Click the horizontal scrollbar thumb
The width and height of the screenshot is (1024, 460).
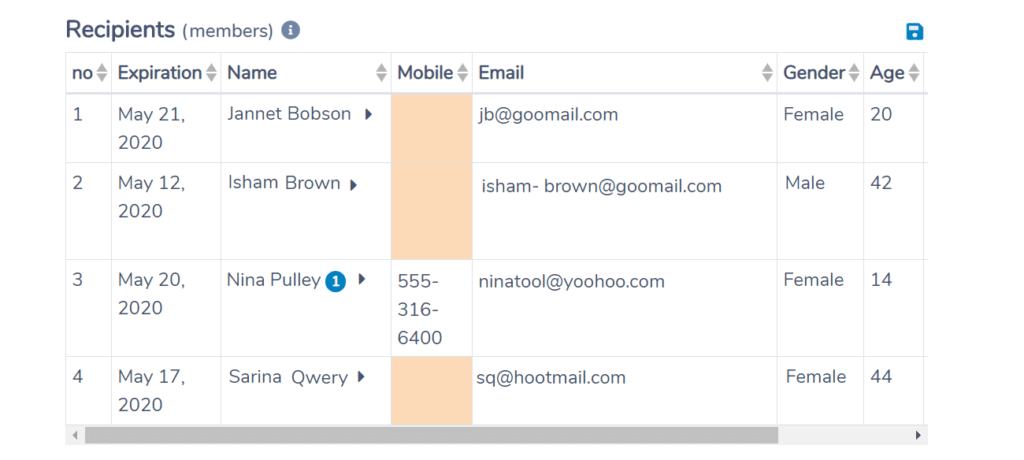coord(431,435)
